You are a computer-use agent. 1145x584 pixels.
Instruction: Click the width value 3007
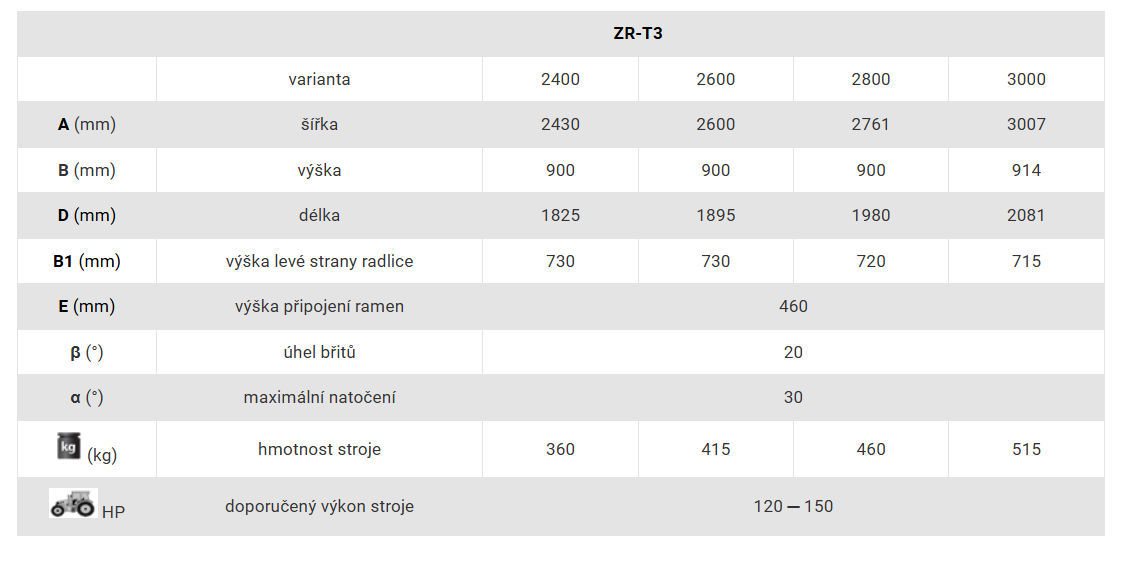point(1026,124)
